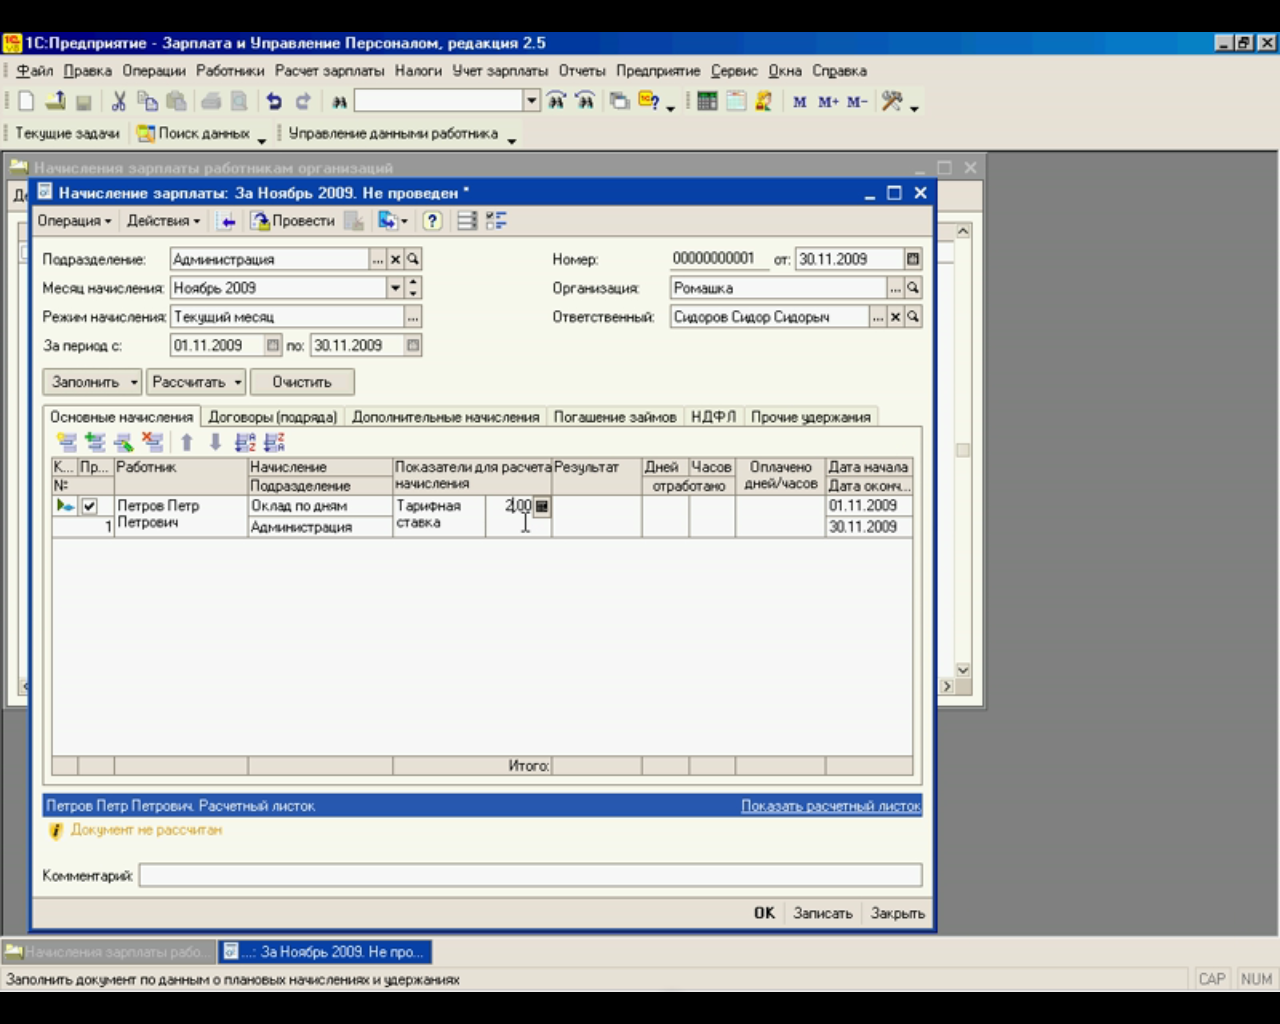Viewport: 1280px width, 1024px height.
Task: Open the Действия dropdown menu
Action: (x=163, y=221)
